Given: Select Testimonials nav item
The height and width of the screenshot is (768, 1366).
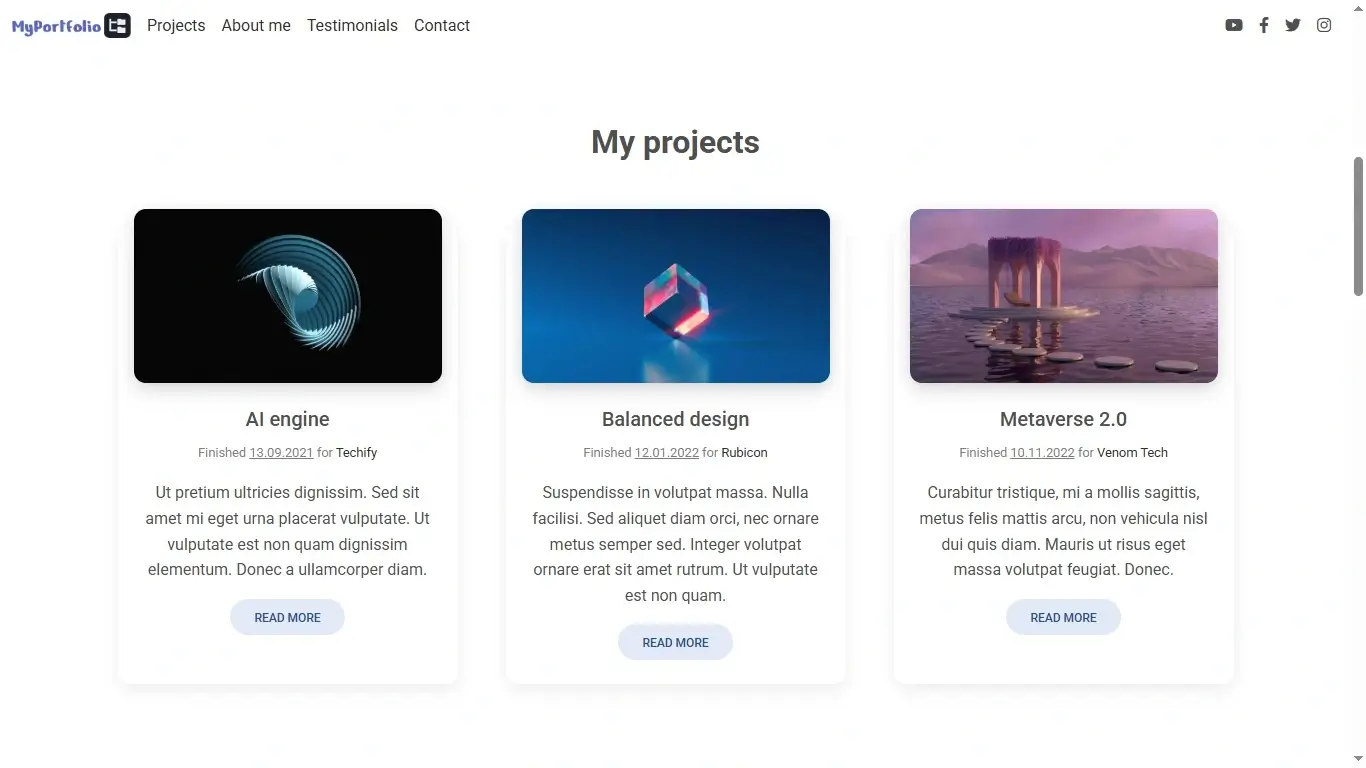Looking at the screenshot, I should 352,26.
